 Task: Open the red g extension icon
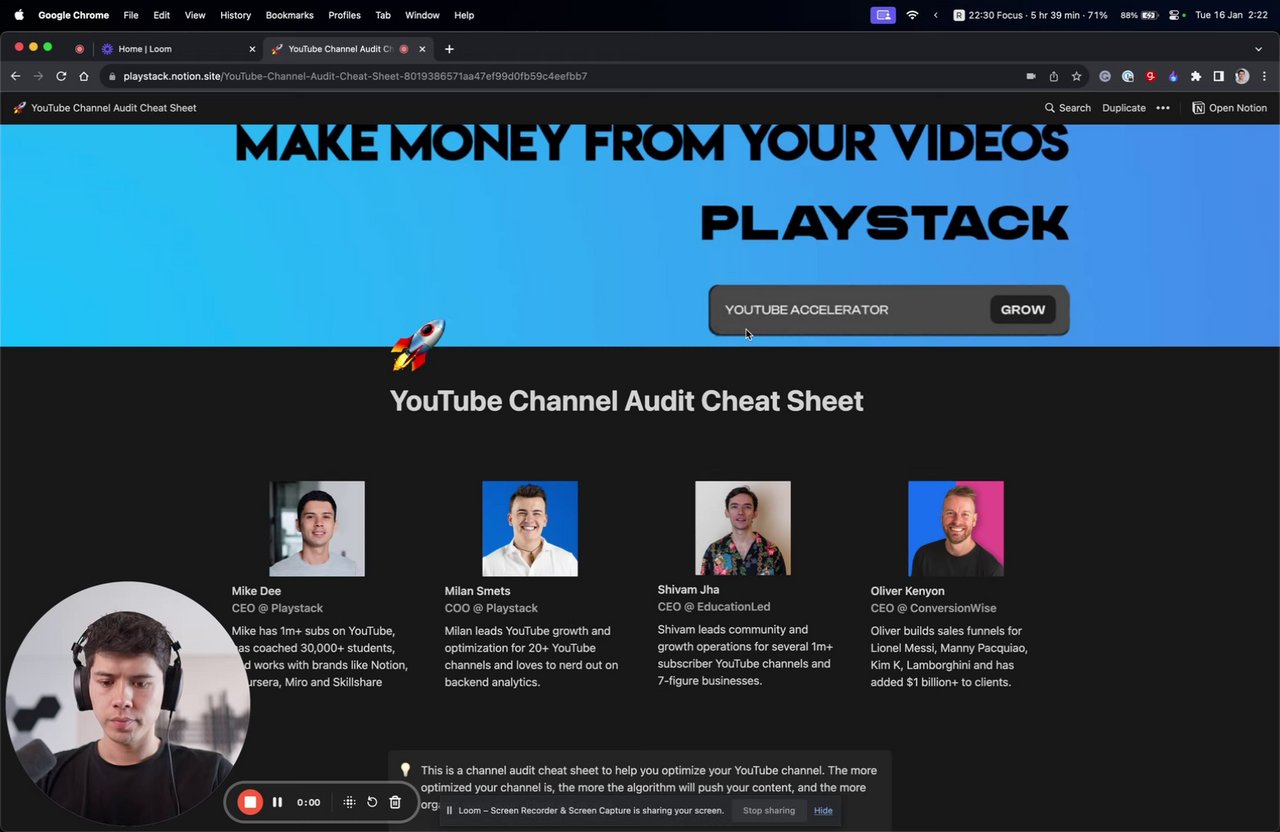[x=1151, y=76]
